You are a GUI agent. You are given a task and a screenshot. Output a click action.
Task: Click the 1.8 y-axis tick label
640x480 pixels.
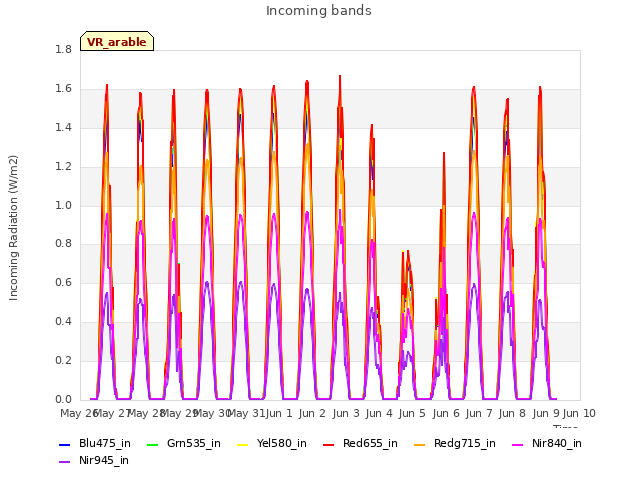(63, 49)
